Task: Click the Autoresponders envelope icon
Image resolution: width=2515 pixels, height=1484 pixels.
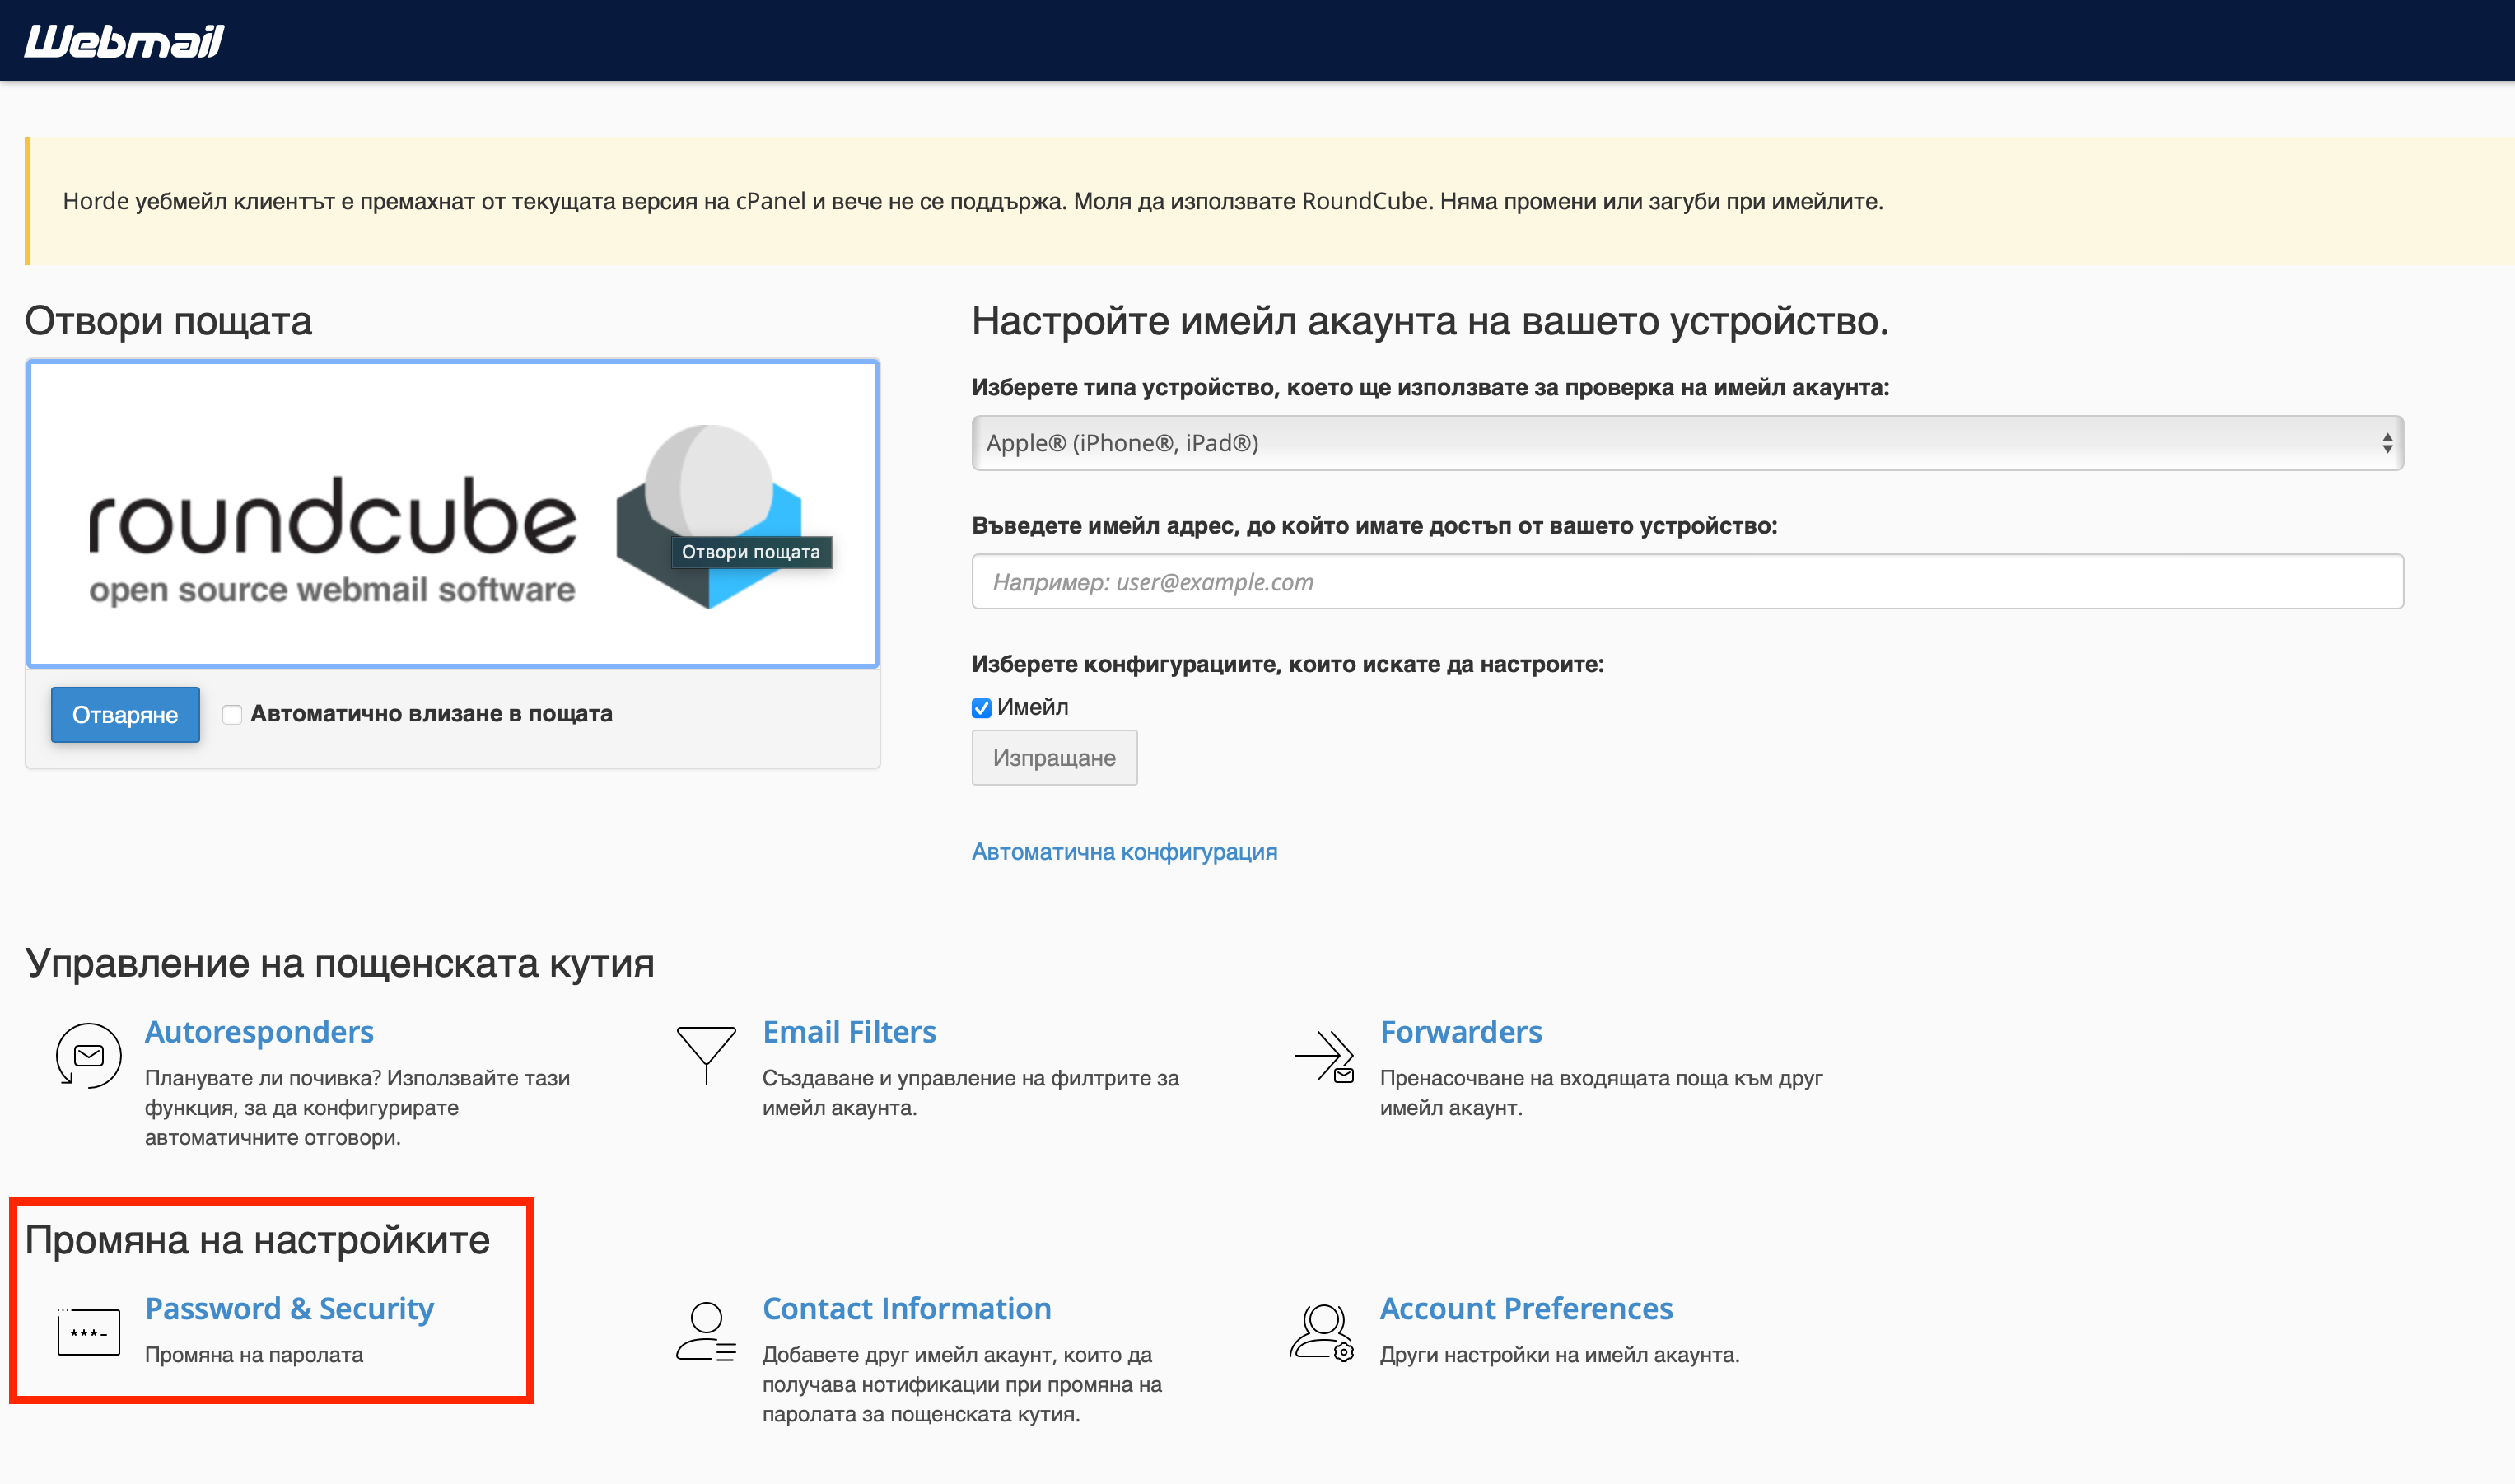Action: point(89,1055)
